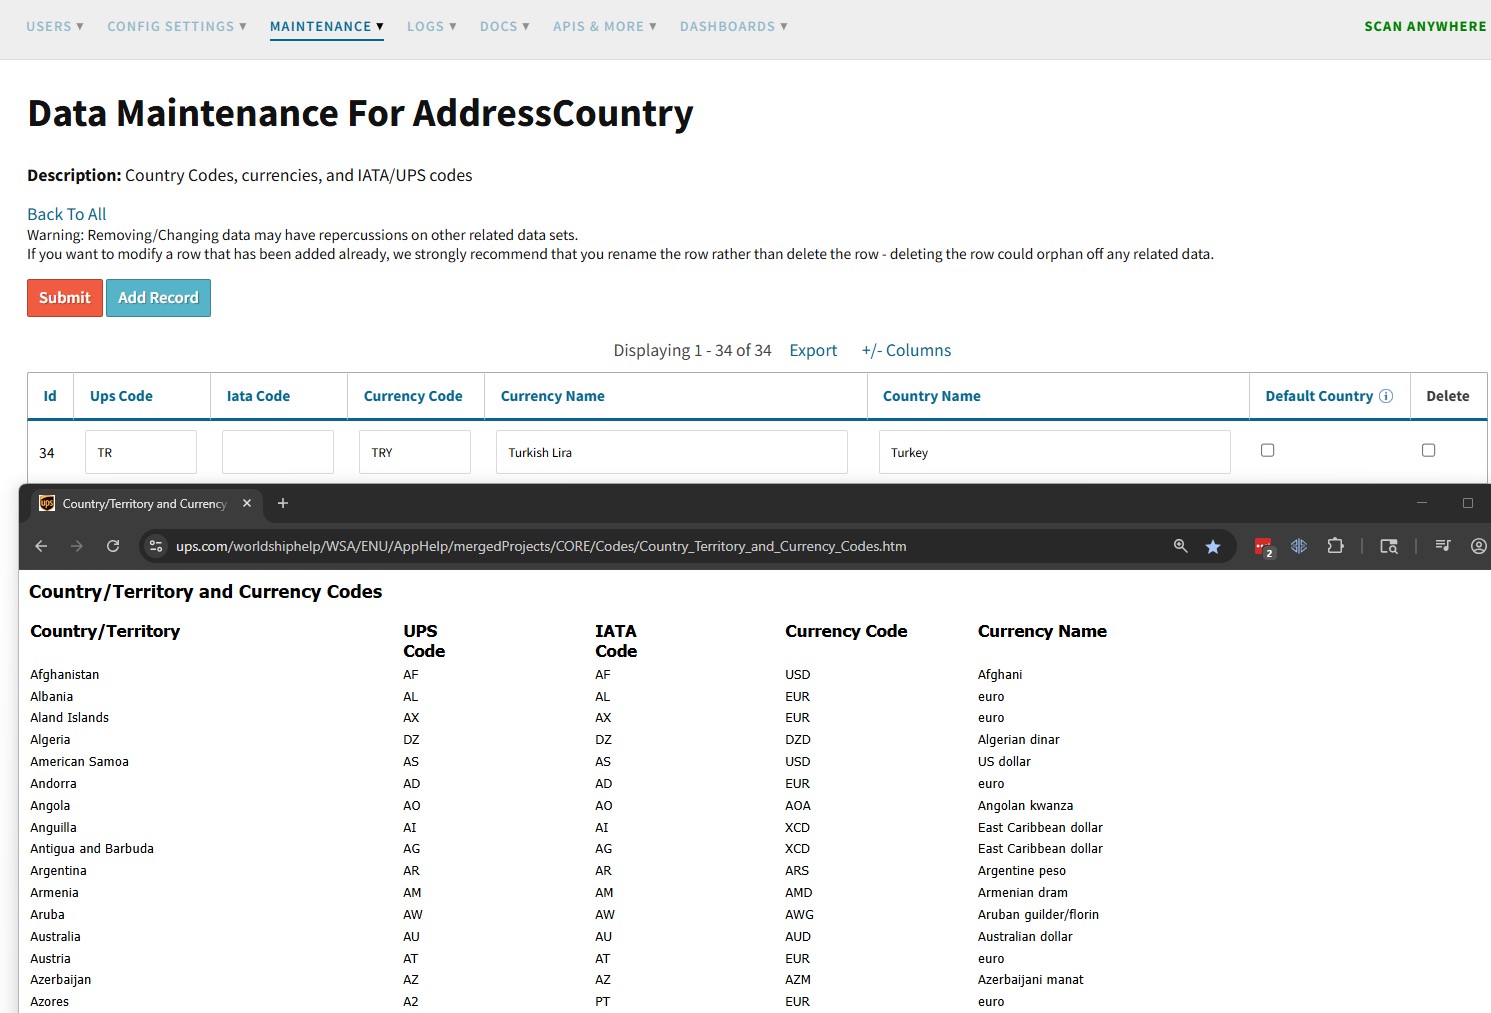Viewport: 1491px width, 1013px height.
Task: Reload the UPS codes page
Action: pyautogui.click(x=113, y=546)
